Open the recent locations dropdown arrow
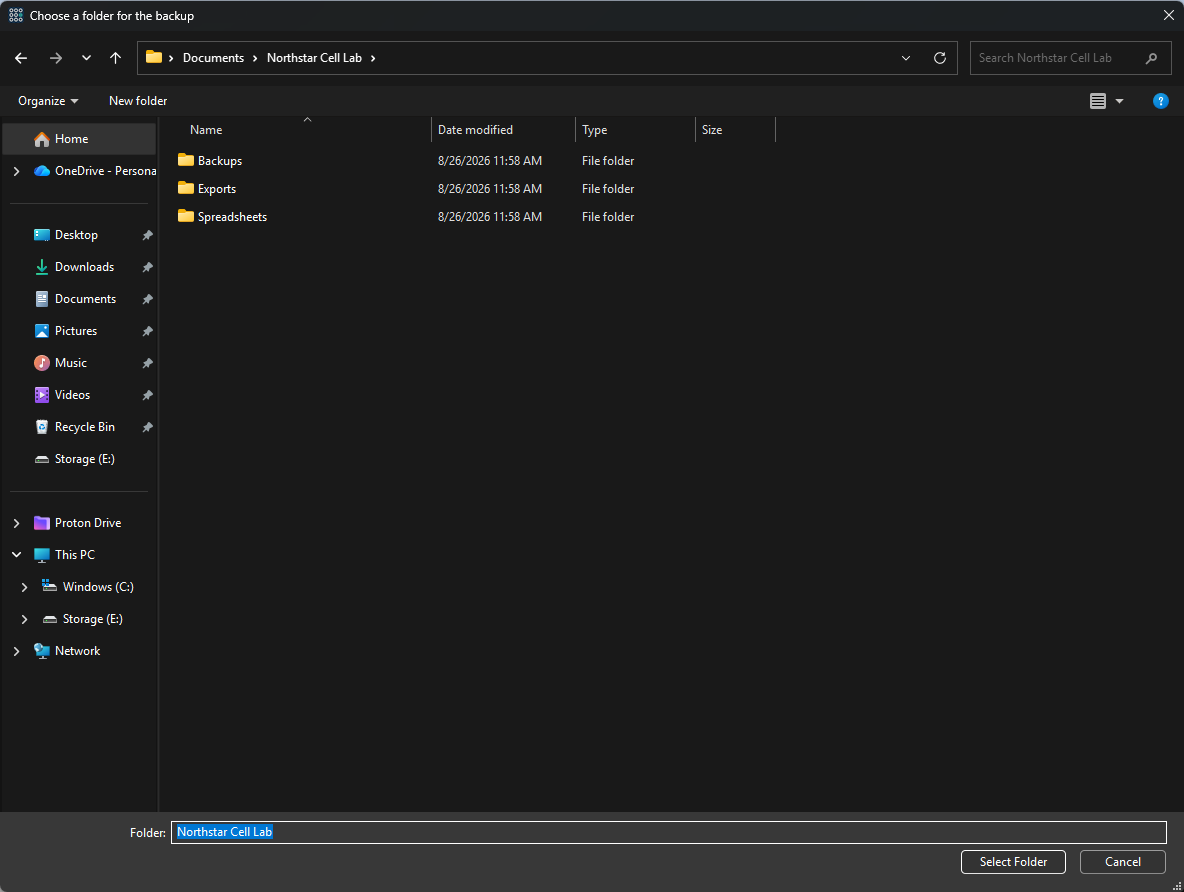The width and height of the screenshot is (1184, 892). click(86, 58)
